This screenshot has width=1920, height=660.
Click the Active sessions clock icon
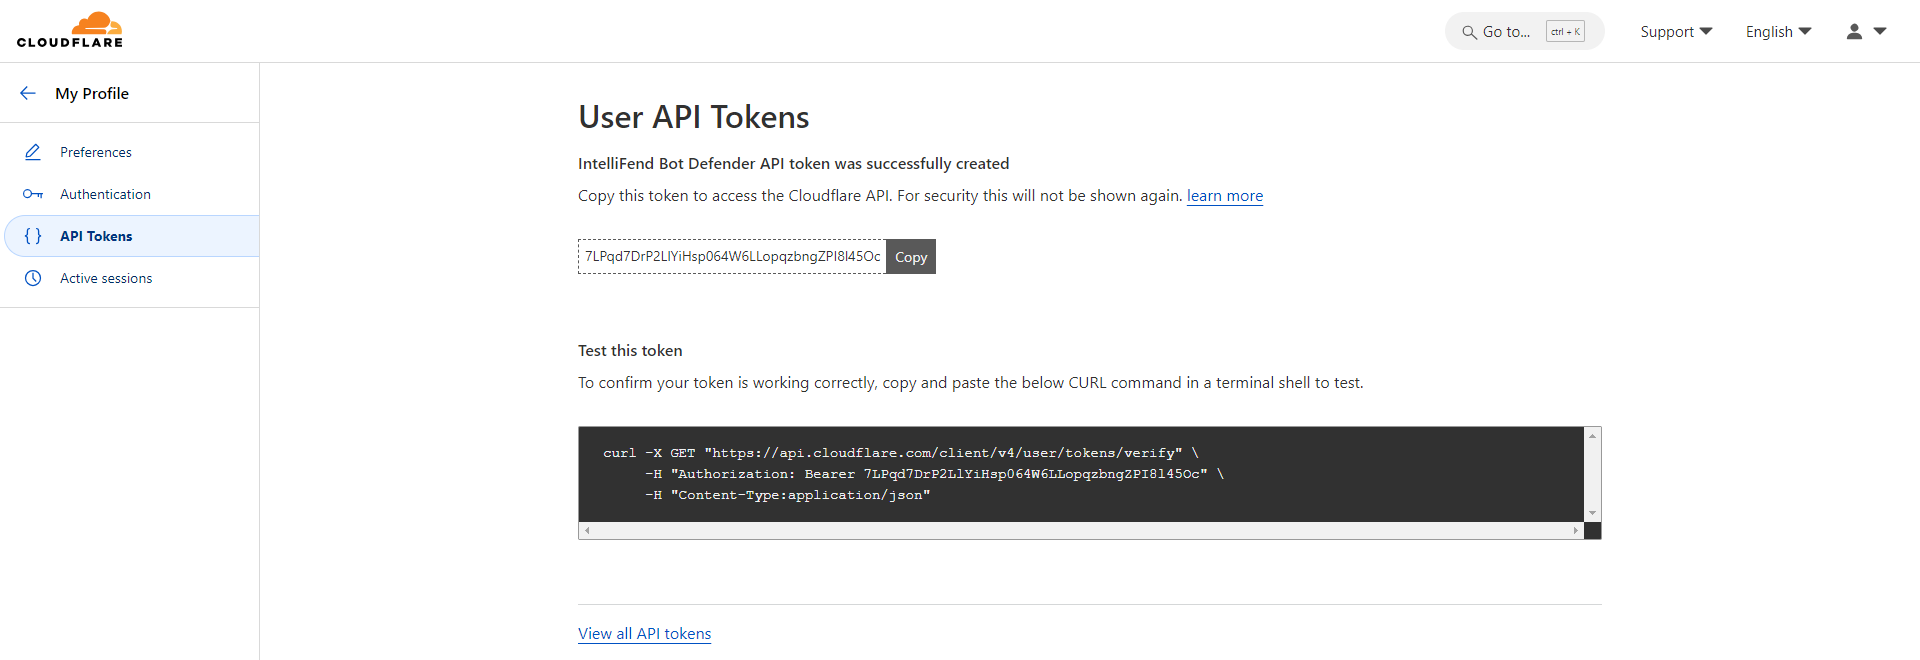point(33,278)
